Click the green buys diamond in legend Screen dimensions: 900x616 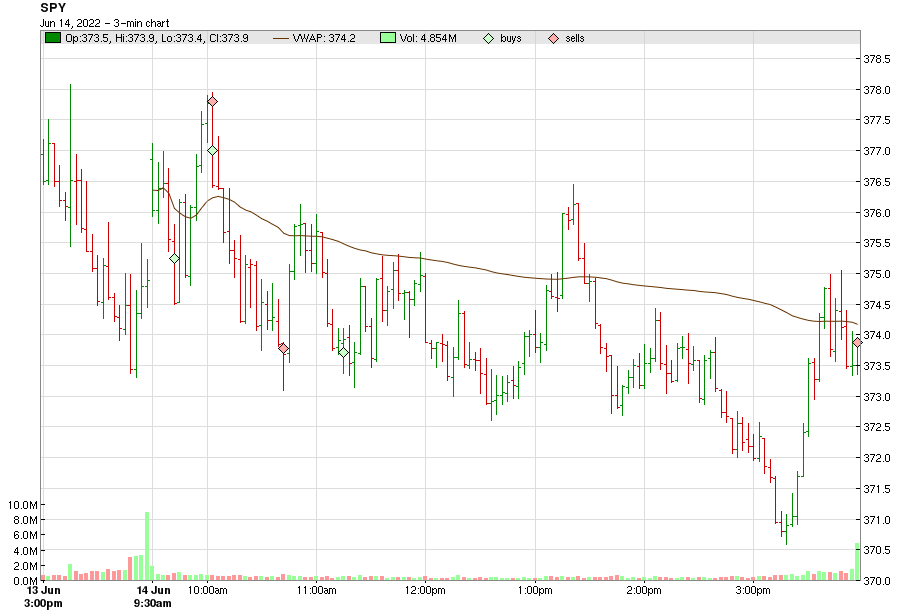[488, 38]
